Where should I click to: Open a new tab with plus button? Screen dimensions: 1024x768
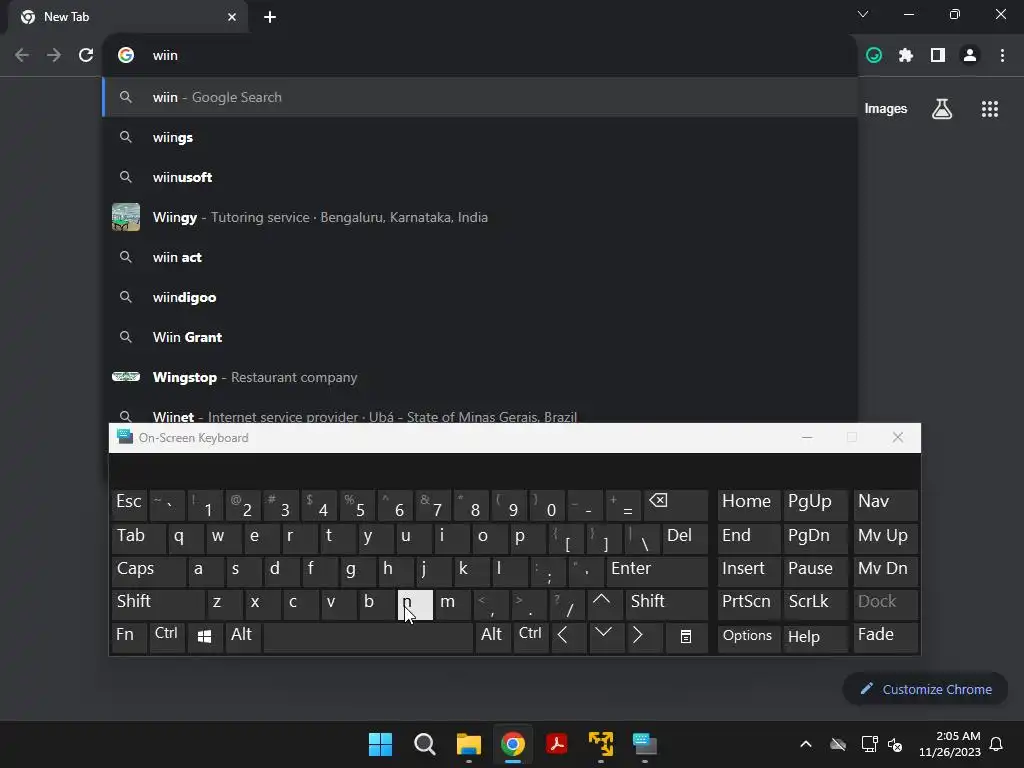click(x=270, y=17)
